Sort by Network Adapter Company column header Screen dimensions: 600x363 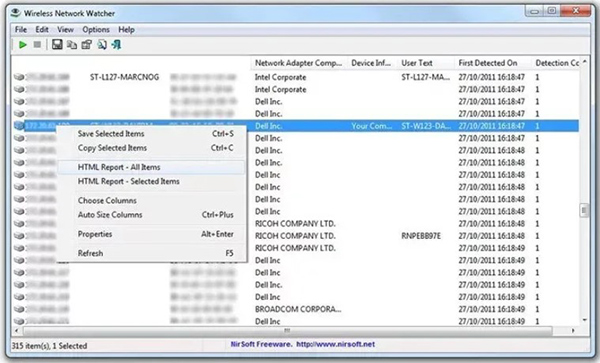[x=299, y=63]
